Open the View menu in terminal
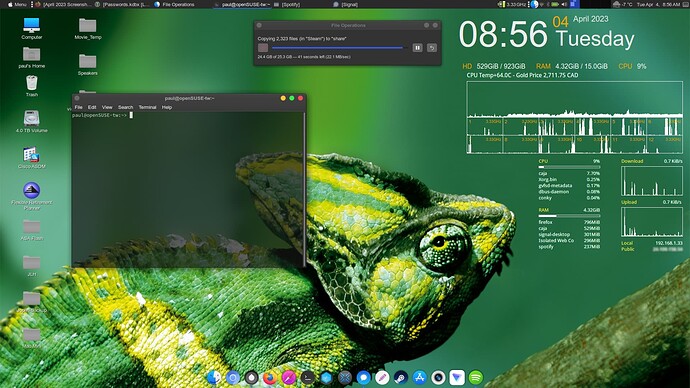The image size is (690, 388). (x=107, y=107)
